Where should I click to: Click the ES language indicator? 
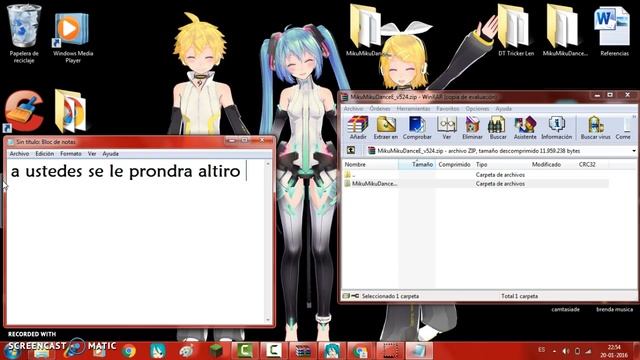point(542,350)
